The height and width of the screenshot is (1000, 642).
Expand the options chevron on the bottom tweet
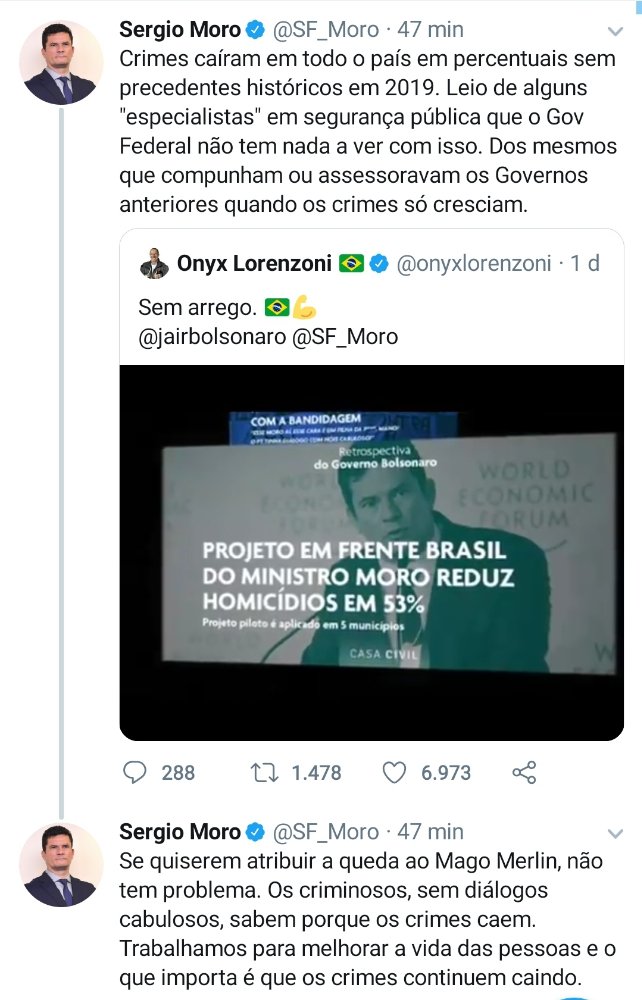(616, 833)
